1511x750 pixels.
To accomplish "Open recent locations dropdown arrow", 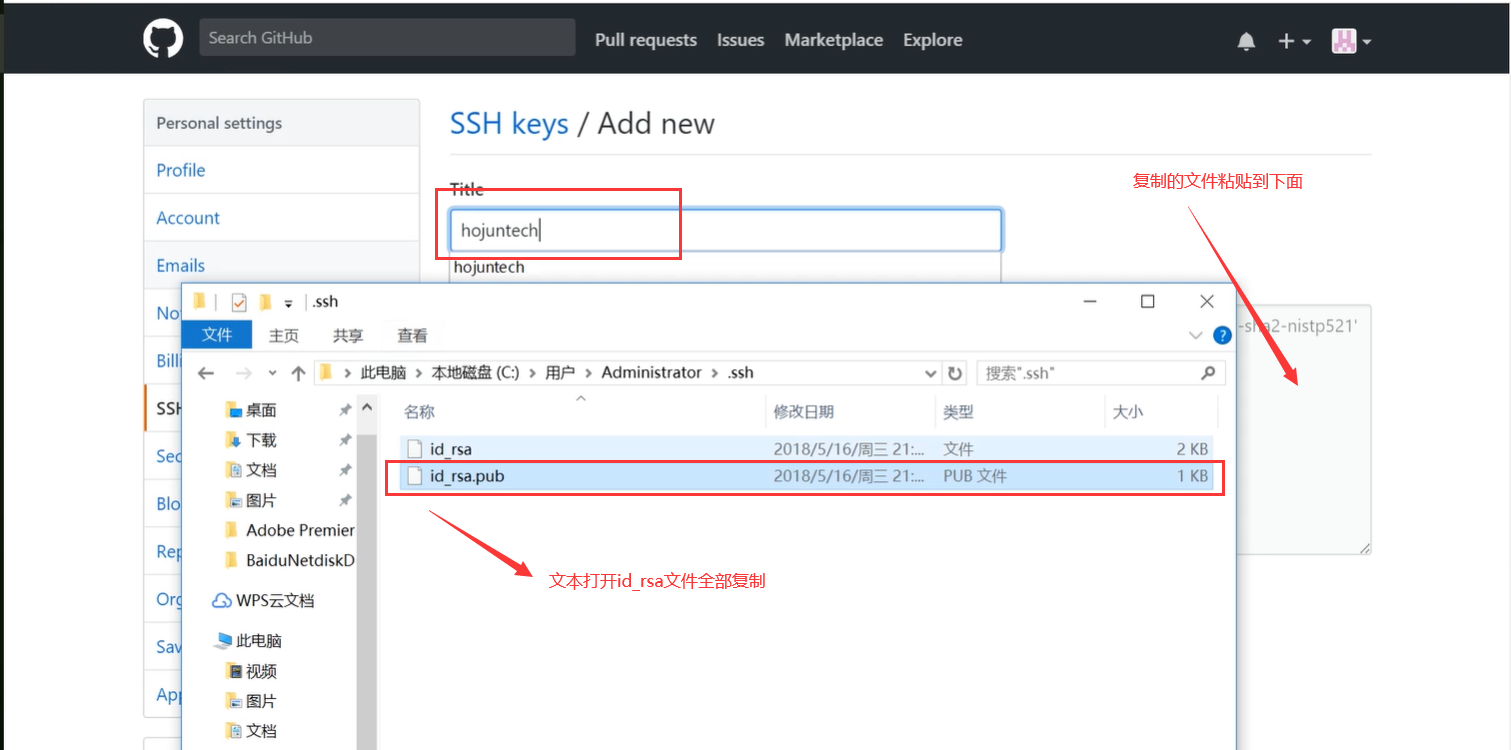I will 272,373.
